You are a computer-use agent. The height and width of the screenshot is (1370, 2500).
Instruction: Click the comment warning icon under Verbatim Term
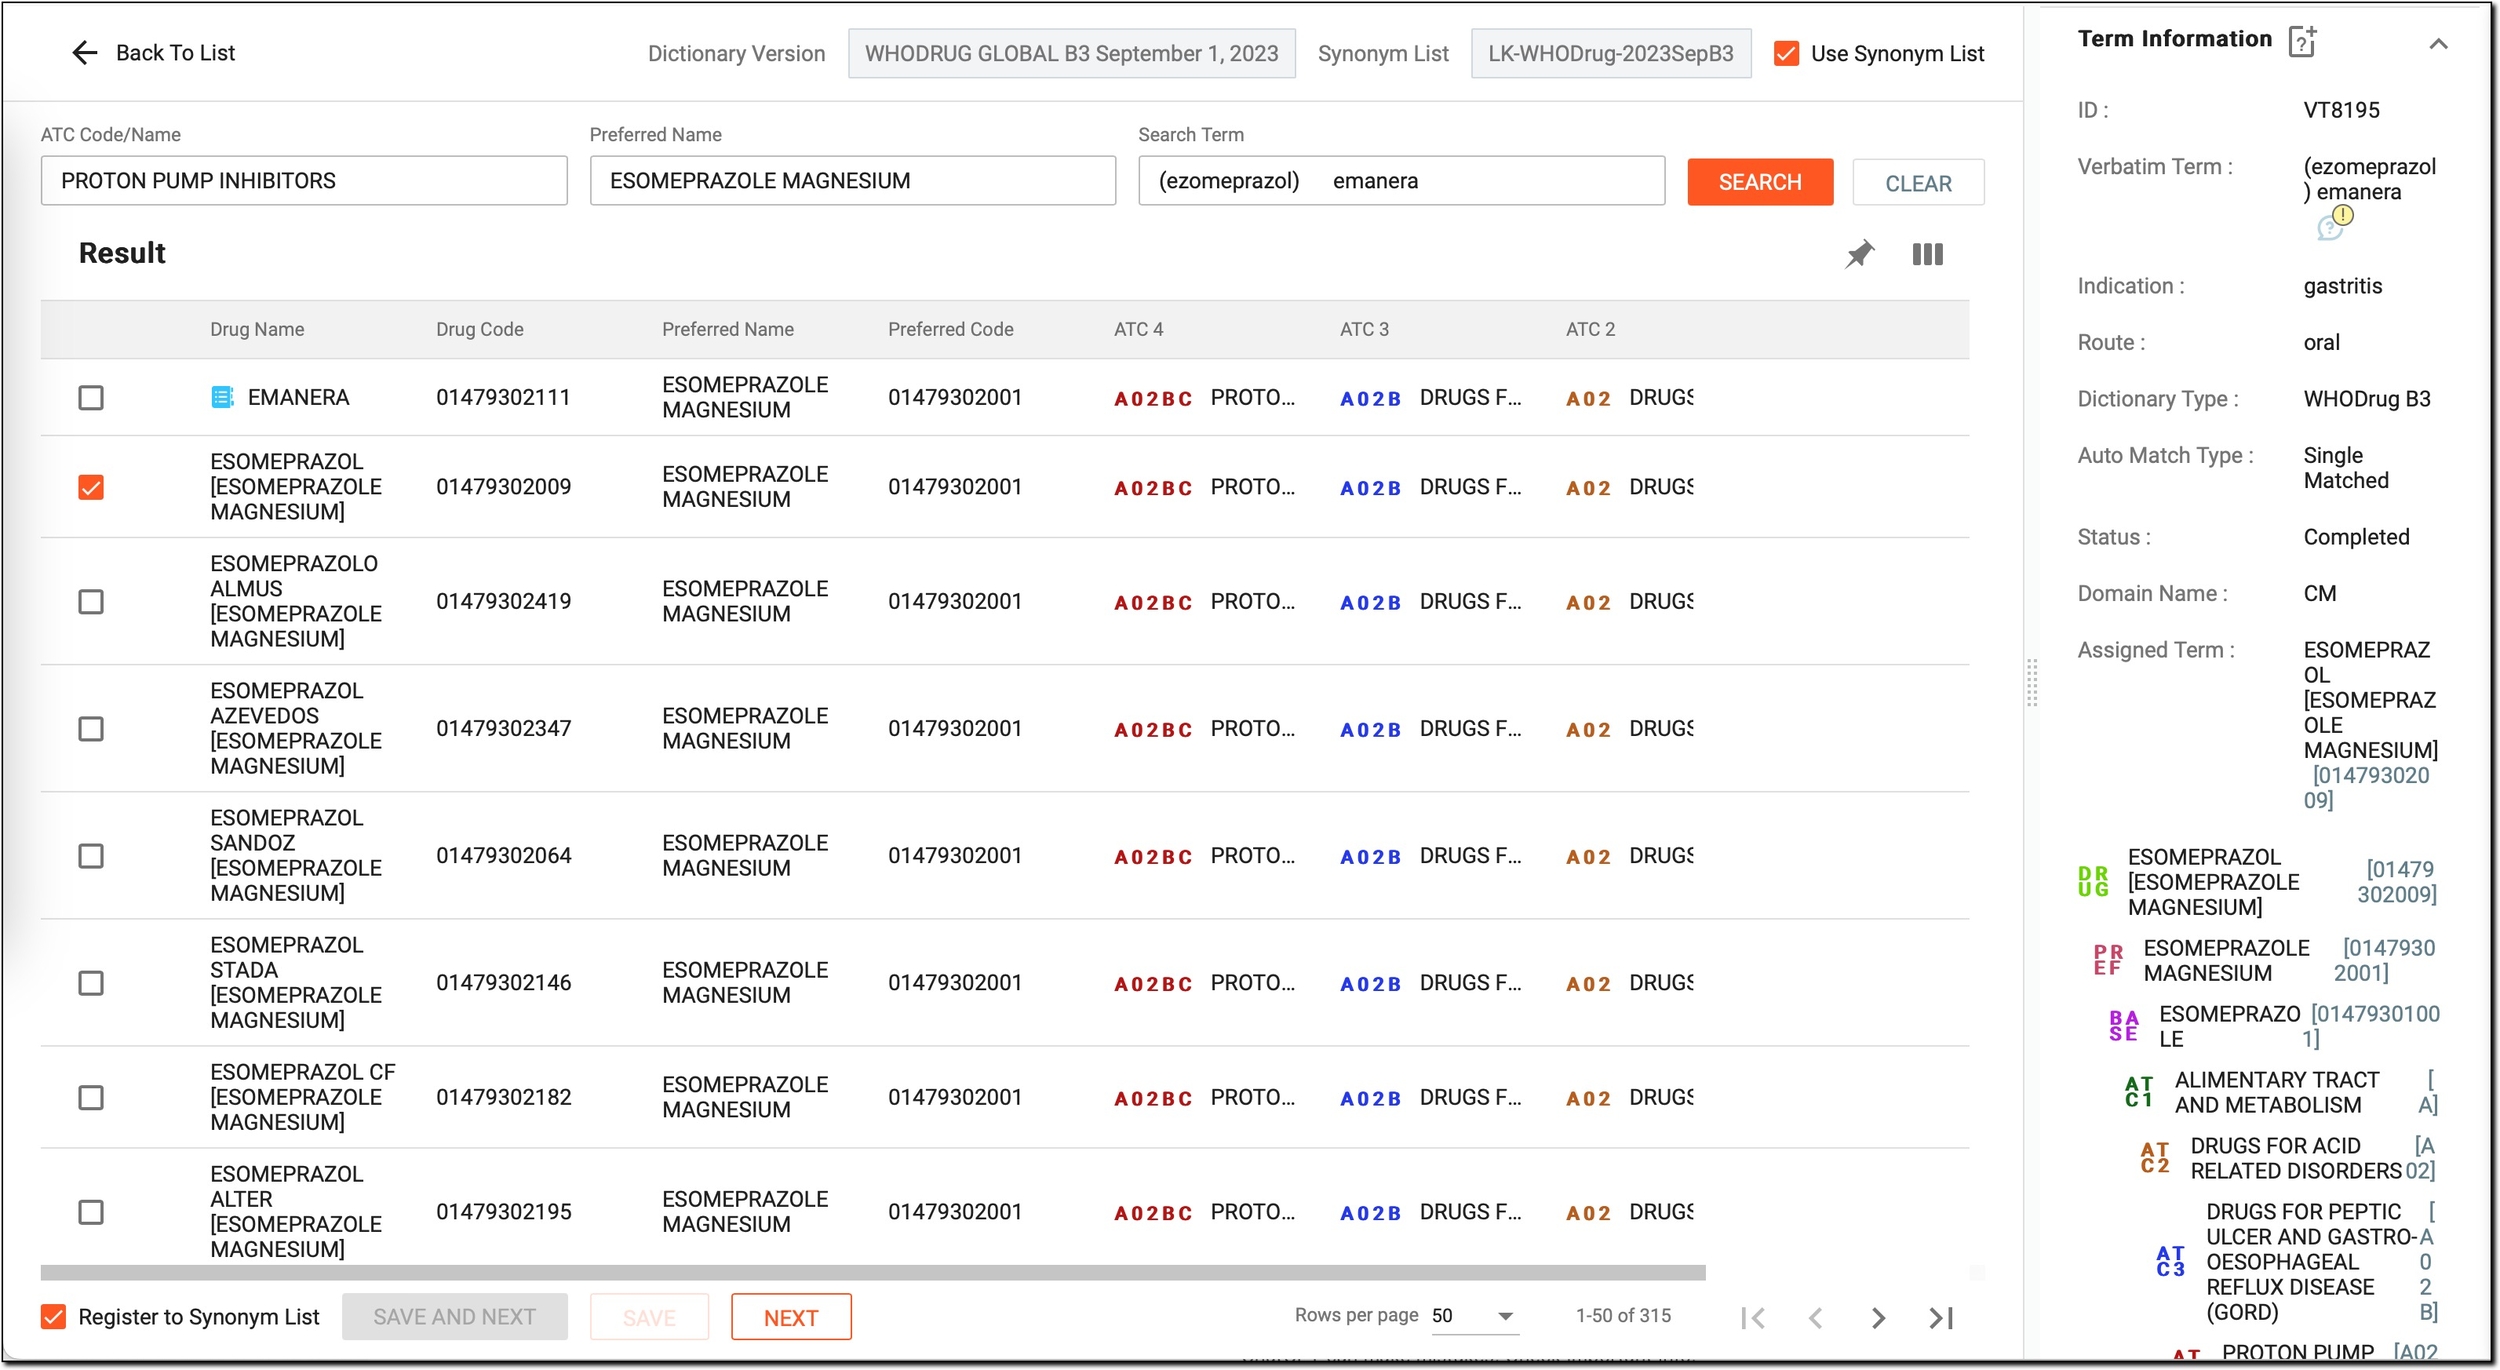pos(2334,223)
